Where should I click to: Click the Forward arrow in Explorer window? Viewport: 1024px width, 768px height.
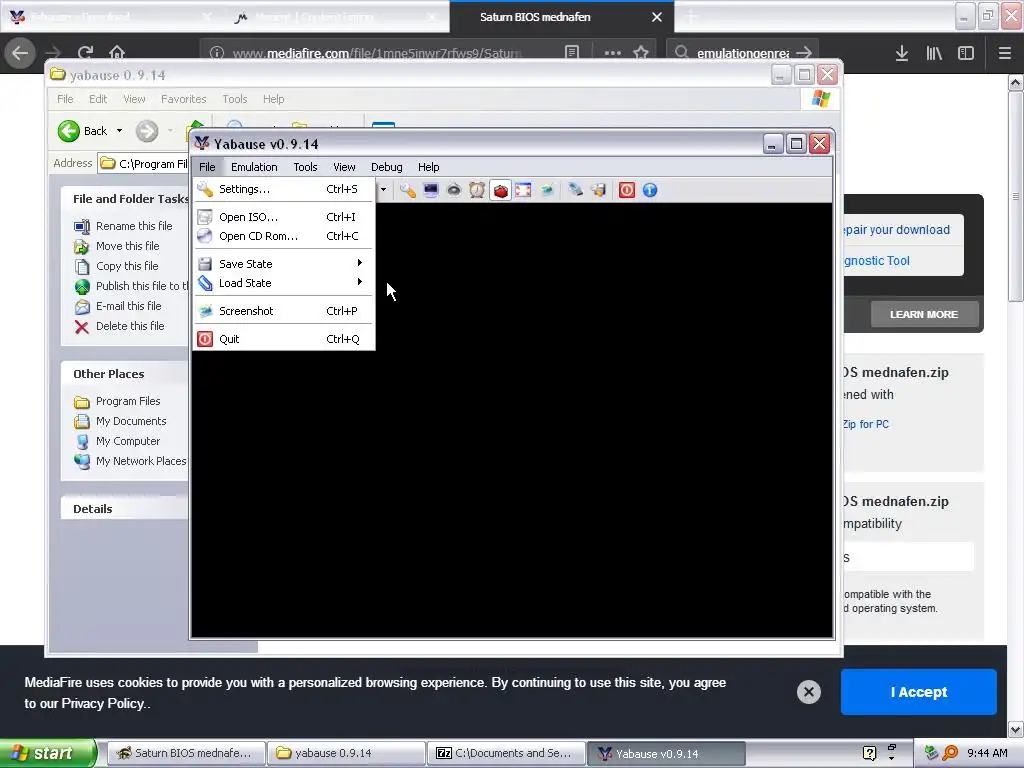147,131
